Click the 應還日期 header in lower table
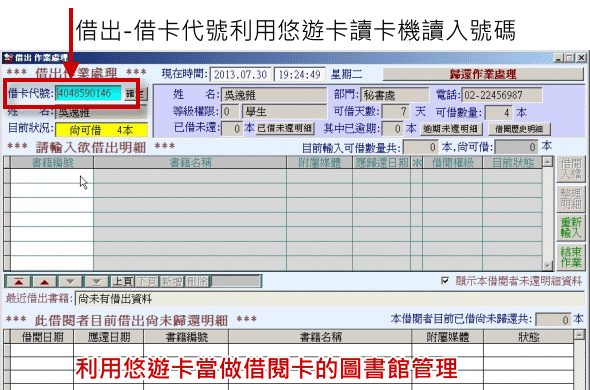Viewport: 590px width, 390px height. (x=109, y=337)
